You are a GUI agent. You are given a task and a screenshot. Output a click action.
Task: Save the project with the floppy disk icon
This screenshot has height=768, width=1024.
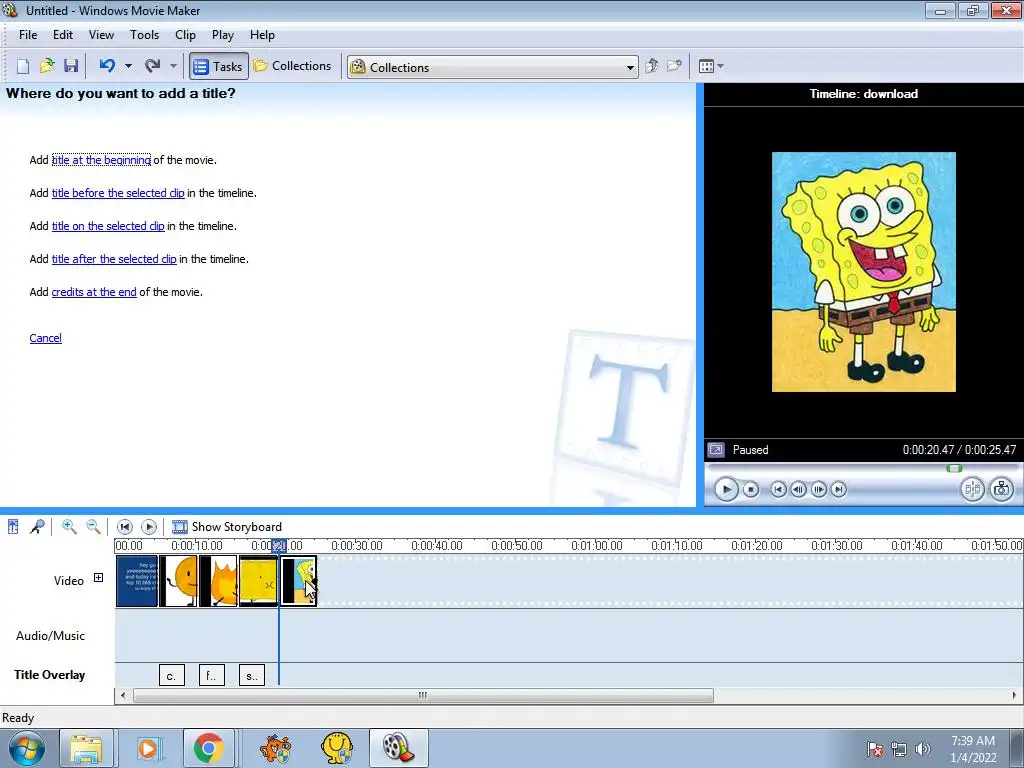click(x=71, y=66)
